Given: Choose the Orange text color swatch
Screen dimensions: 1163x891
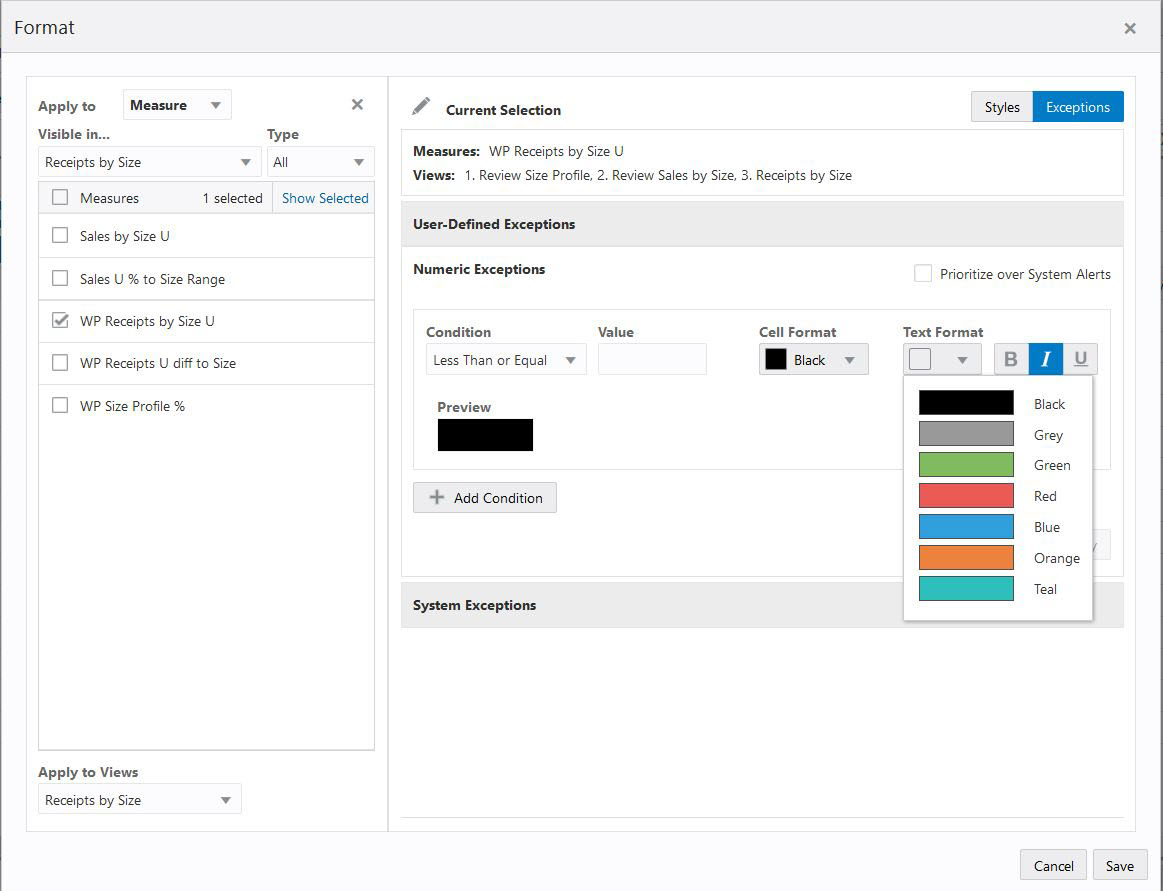Looking at the screenshot, I should pyautogui.click(x=966, y=557).
